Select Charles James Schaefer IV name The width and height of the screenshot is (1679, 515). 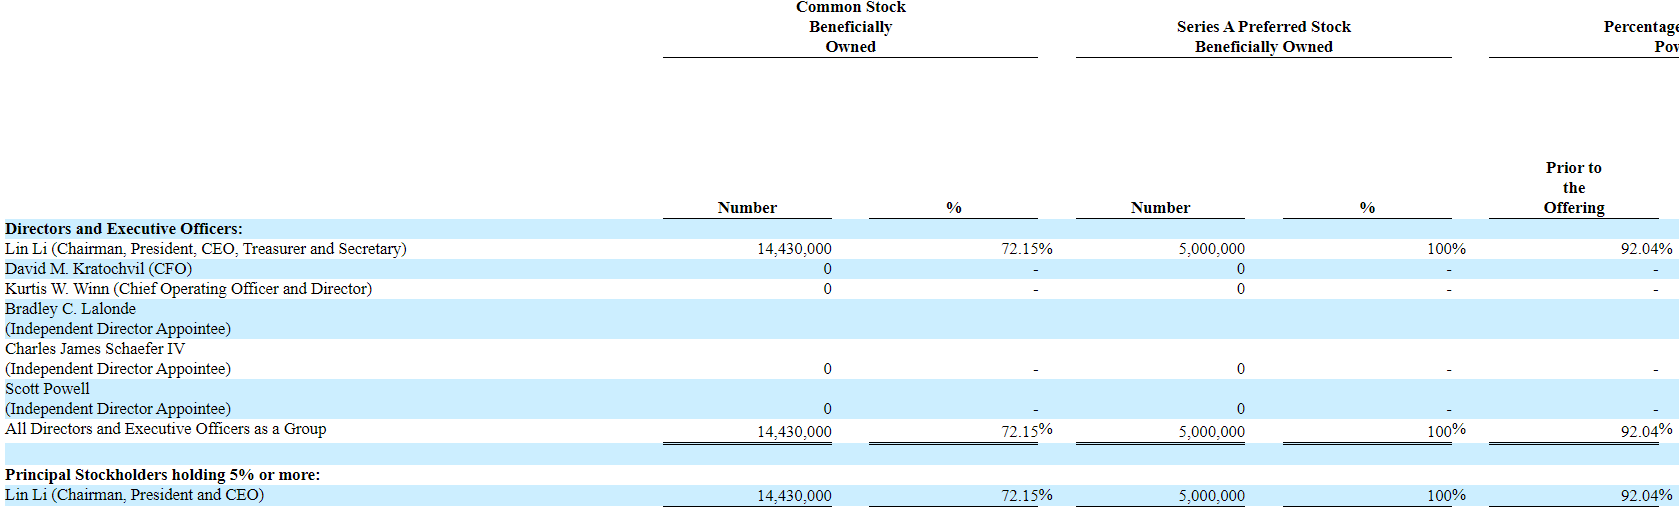click(95, 349)
